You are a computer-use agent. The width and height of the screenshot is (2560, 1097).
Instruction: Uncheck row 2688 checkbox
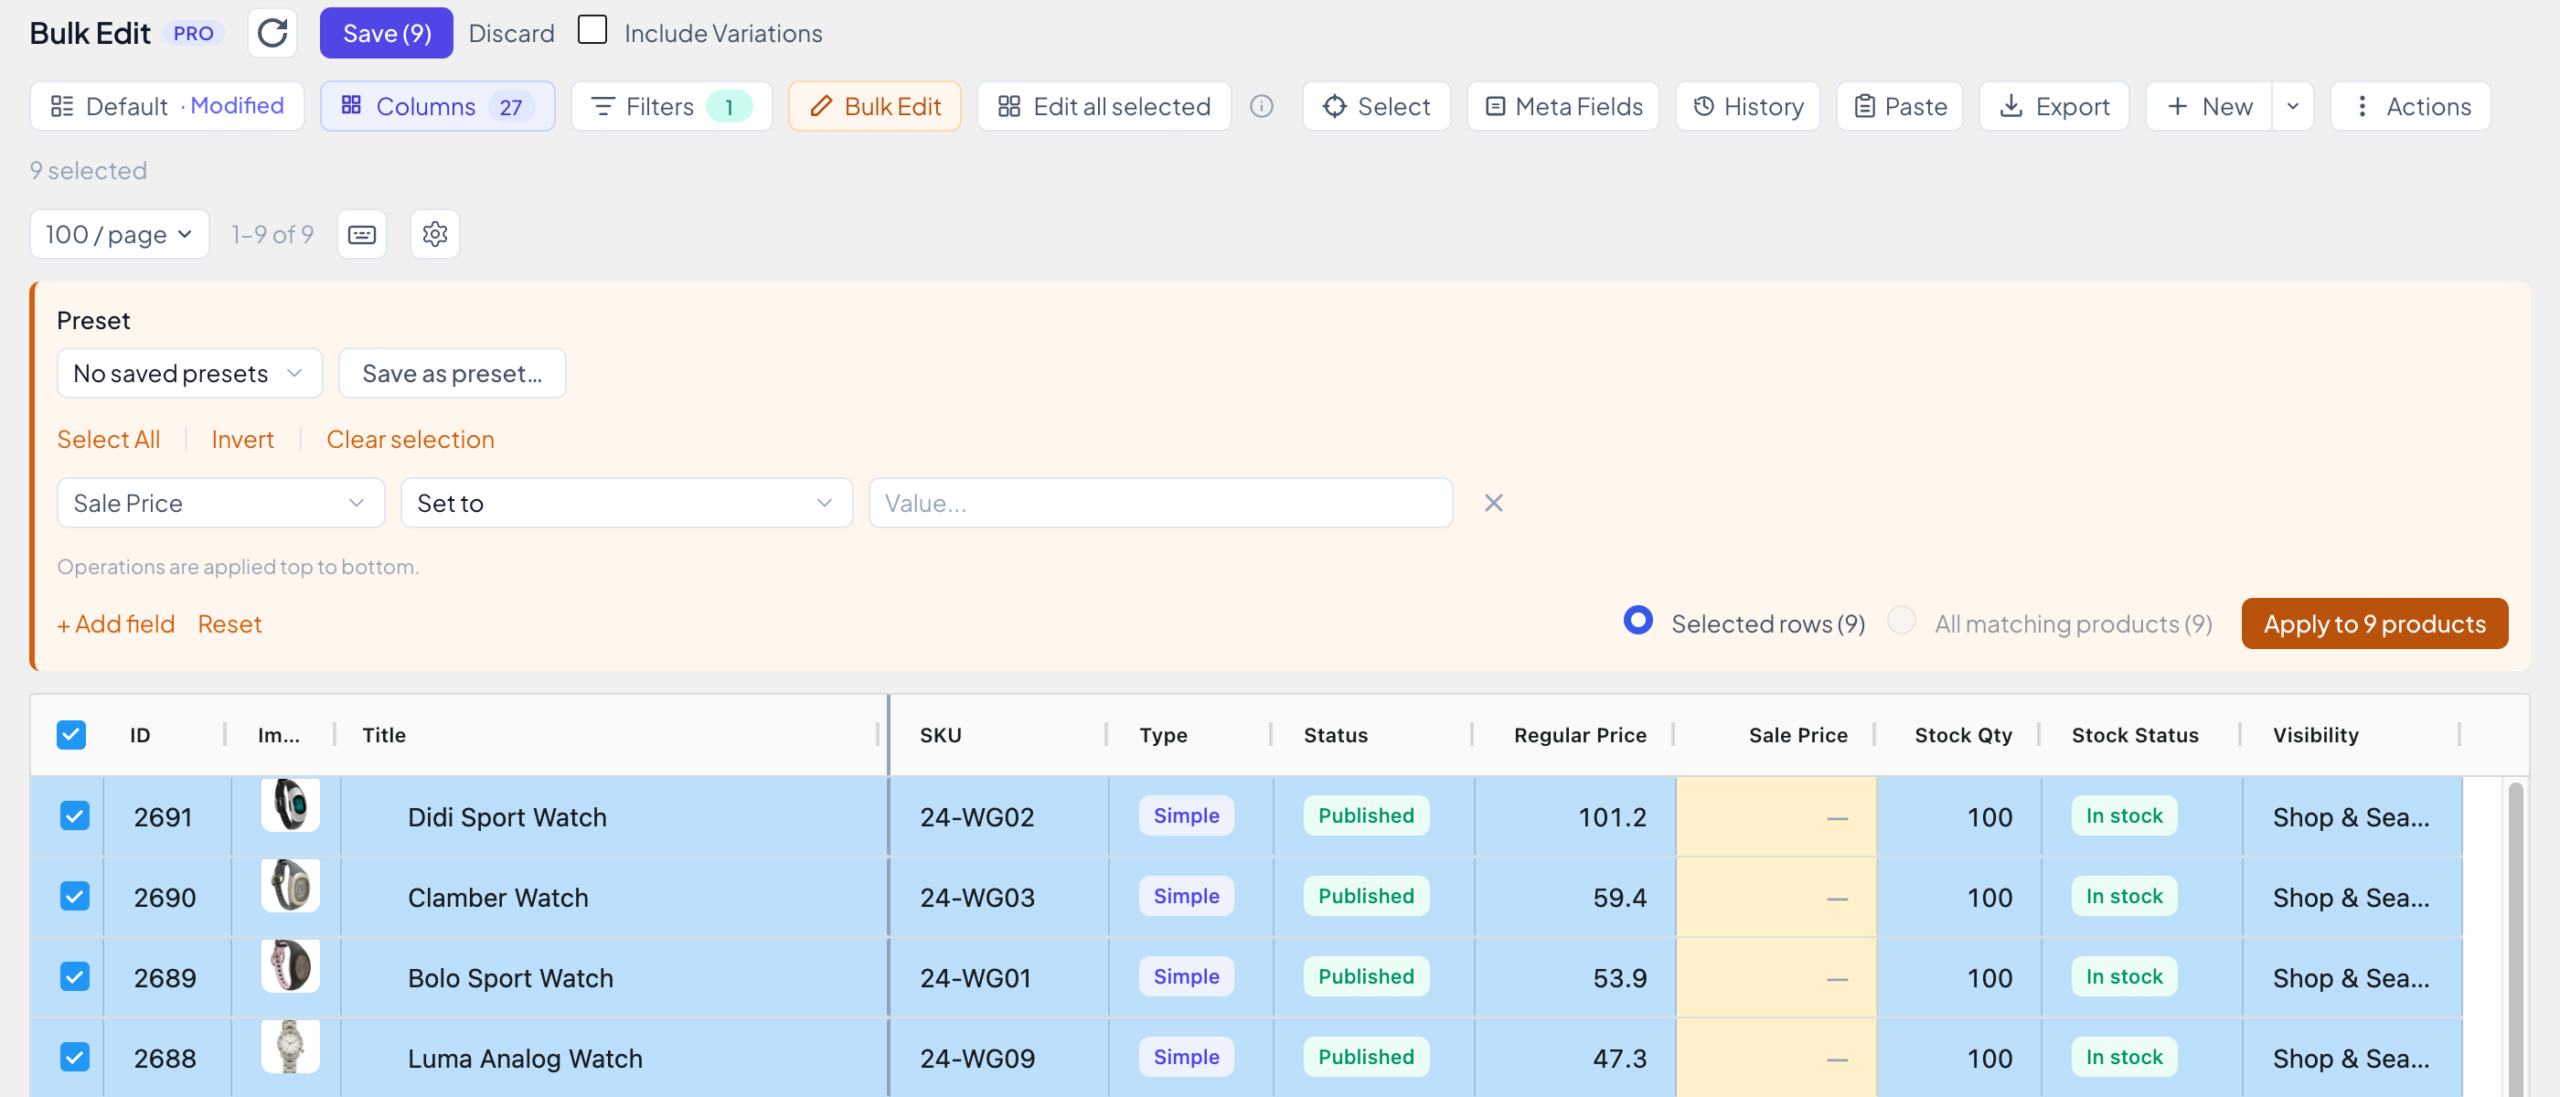point(75,1057)
